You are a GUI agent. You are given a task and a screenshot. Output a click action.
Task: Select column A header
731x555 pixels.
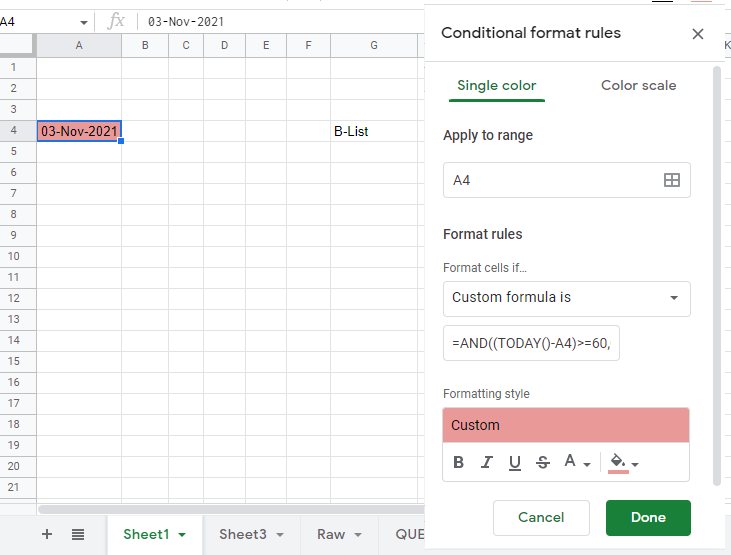coord(79,45)
